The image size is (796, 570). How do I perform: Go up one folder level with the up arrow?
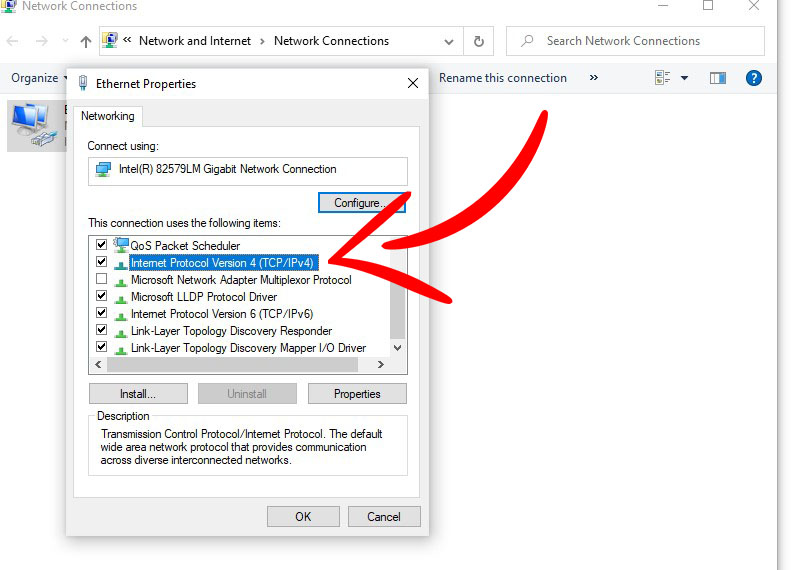[x=86, y=42]
